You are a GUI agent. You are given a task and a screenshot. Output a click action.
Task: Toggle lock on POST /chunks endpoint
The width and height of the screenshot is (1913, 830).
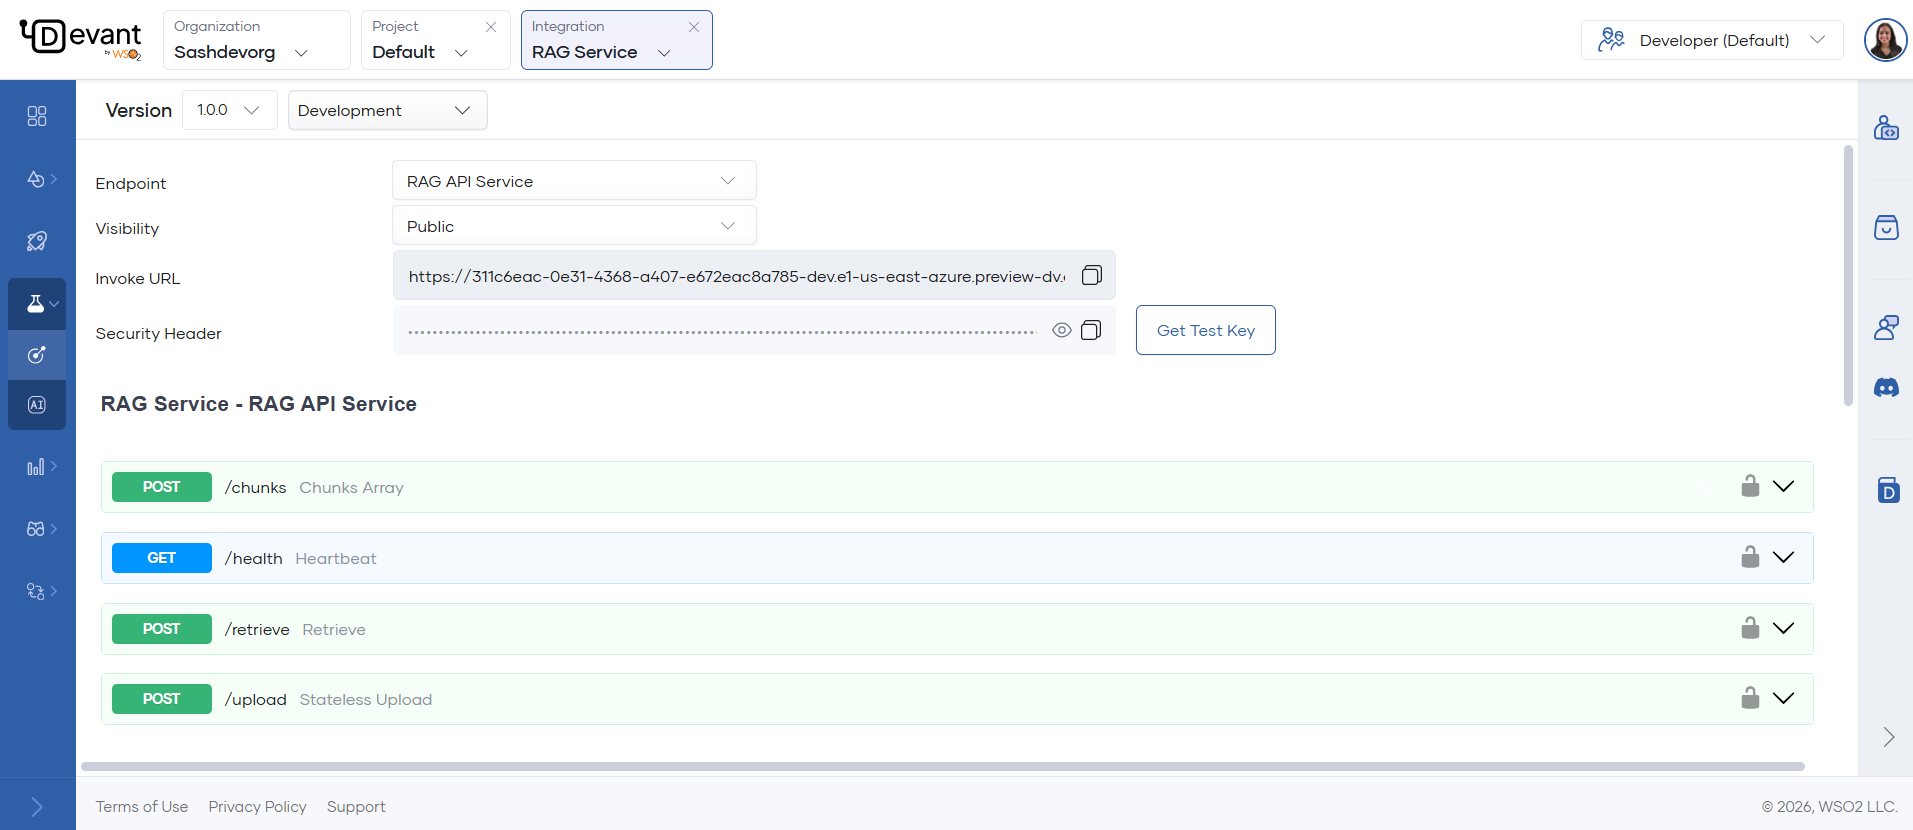click(1750, 486)
